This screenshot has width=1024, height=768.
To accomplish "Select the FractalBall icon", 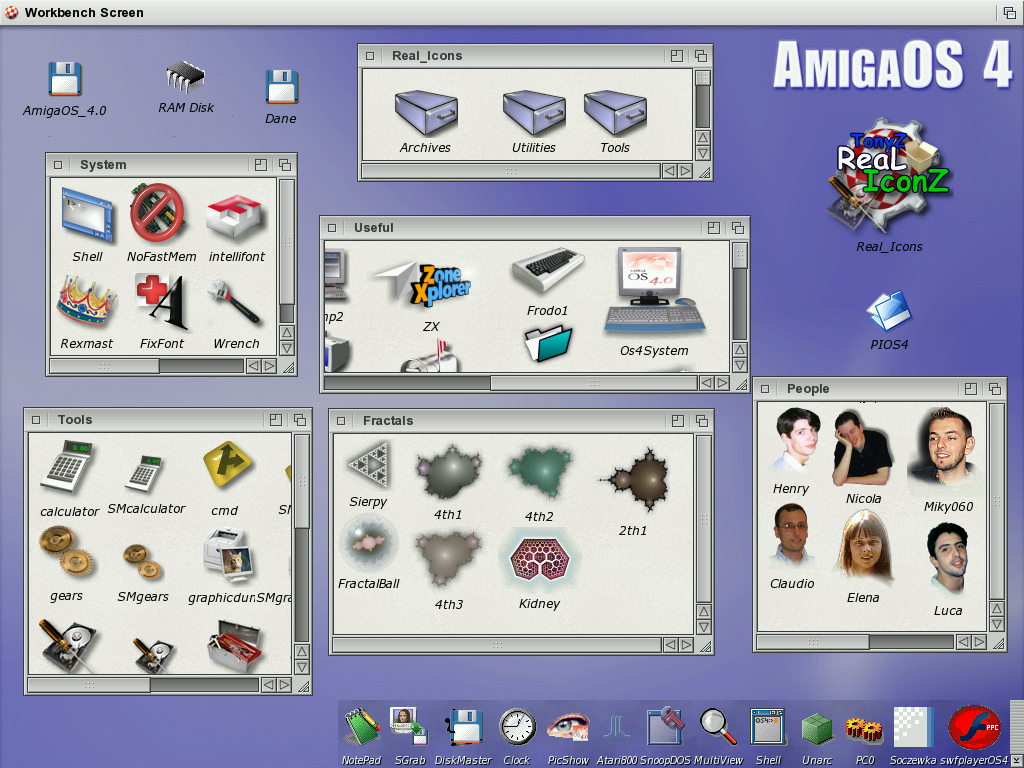I will pos(369,543).
